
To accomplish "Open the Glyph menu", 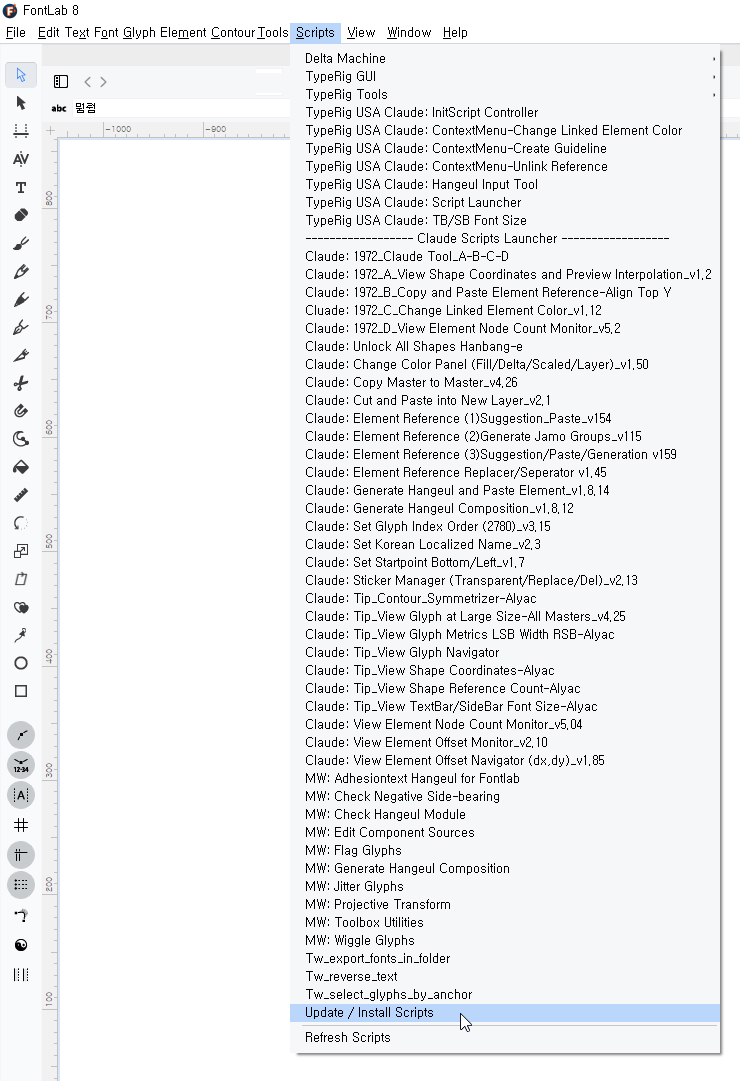I will pos(139,32).
